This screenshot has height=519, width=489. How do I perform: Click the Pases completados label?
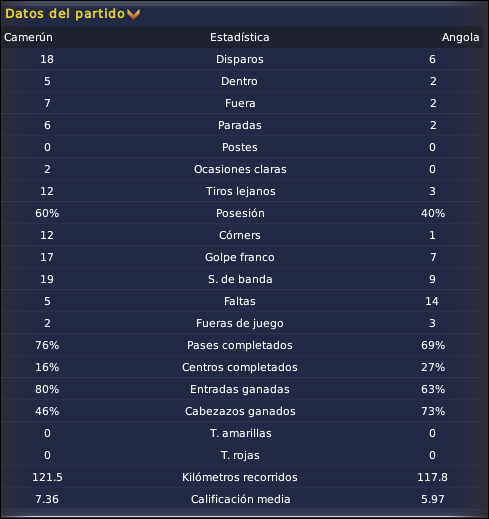click(240, 345)
